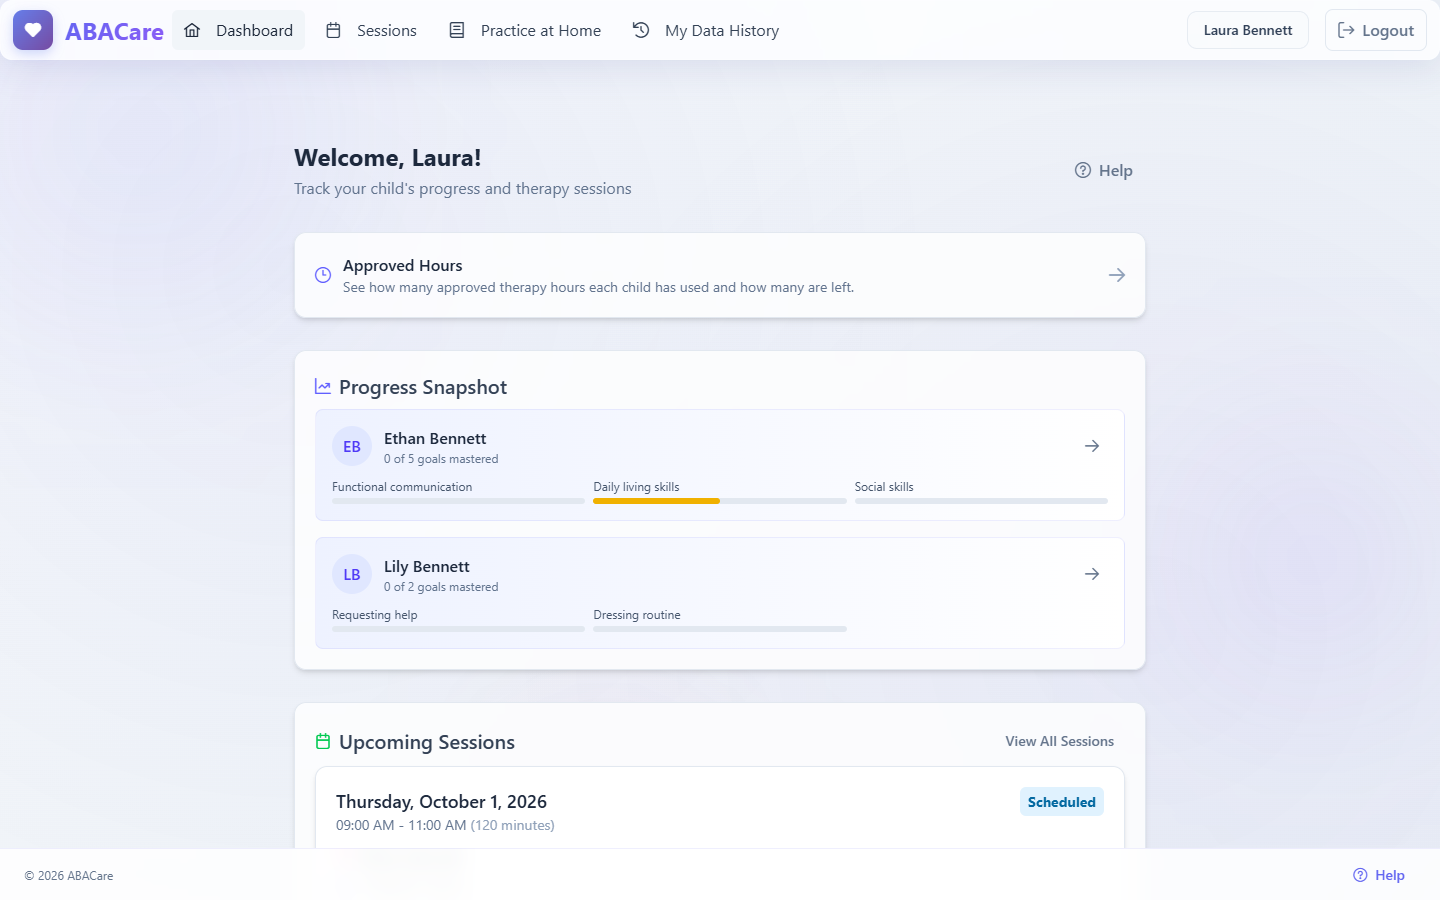Image resolution: width=1440 pixels, height=900 pixels.
Task: Click the Logout arrow icon
Action: pos(1346,30)
